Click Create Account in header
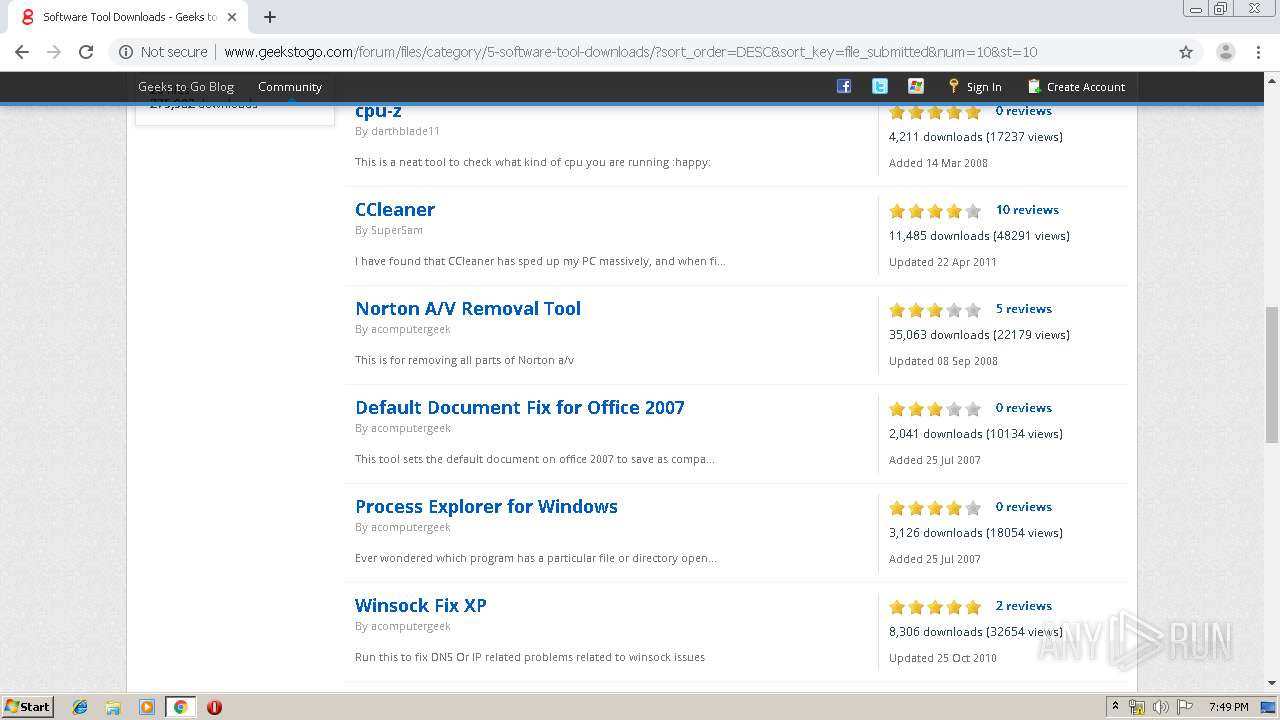Viewport: 1280px width, 720px height. point(1076,87)
